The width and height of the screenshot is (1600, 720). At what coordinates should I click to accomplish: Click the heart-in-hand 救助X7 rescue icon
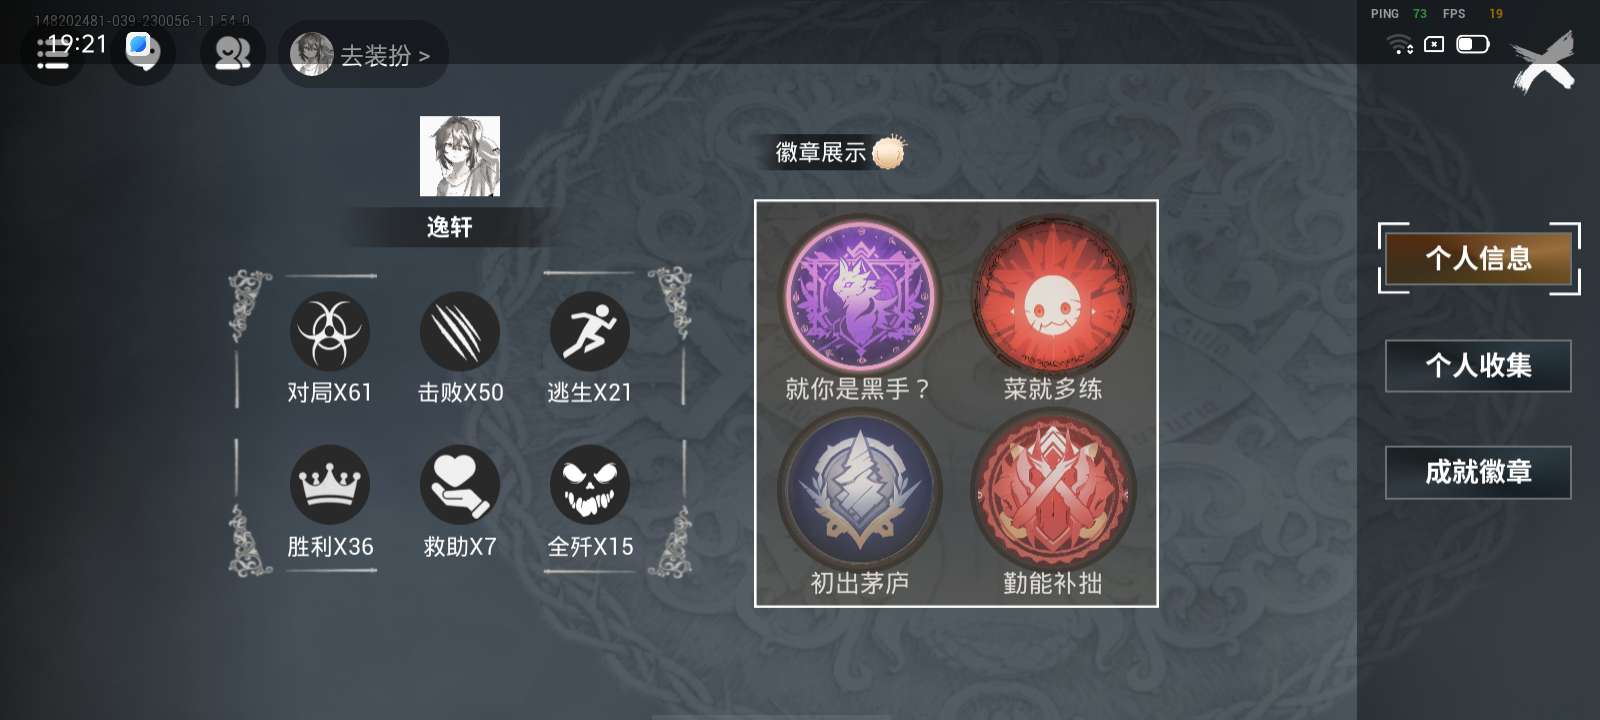(x=460, y=485)
